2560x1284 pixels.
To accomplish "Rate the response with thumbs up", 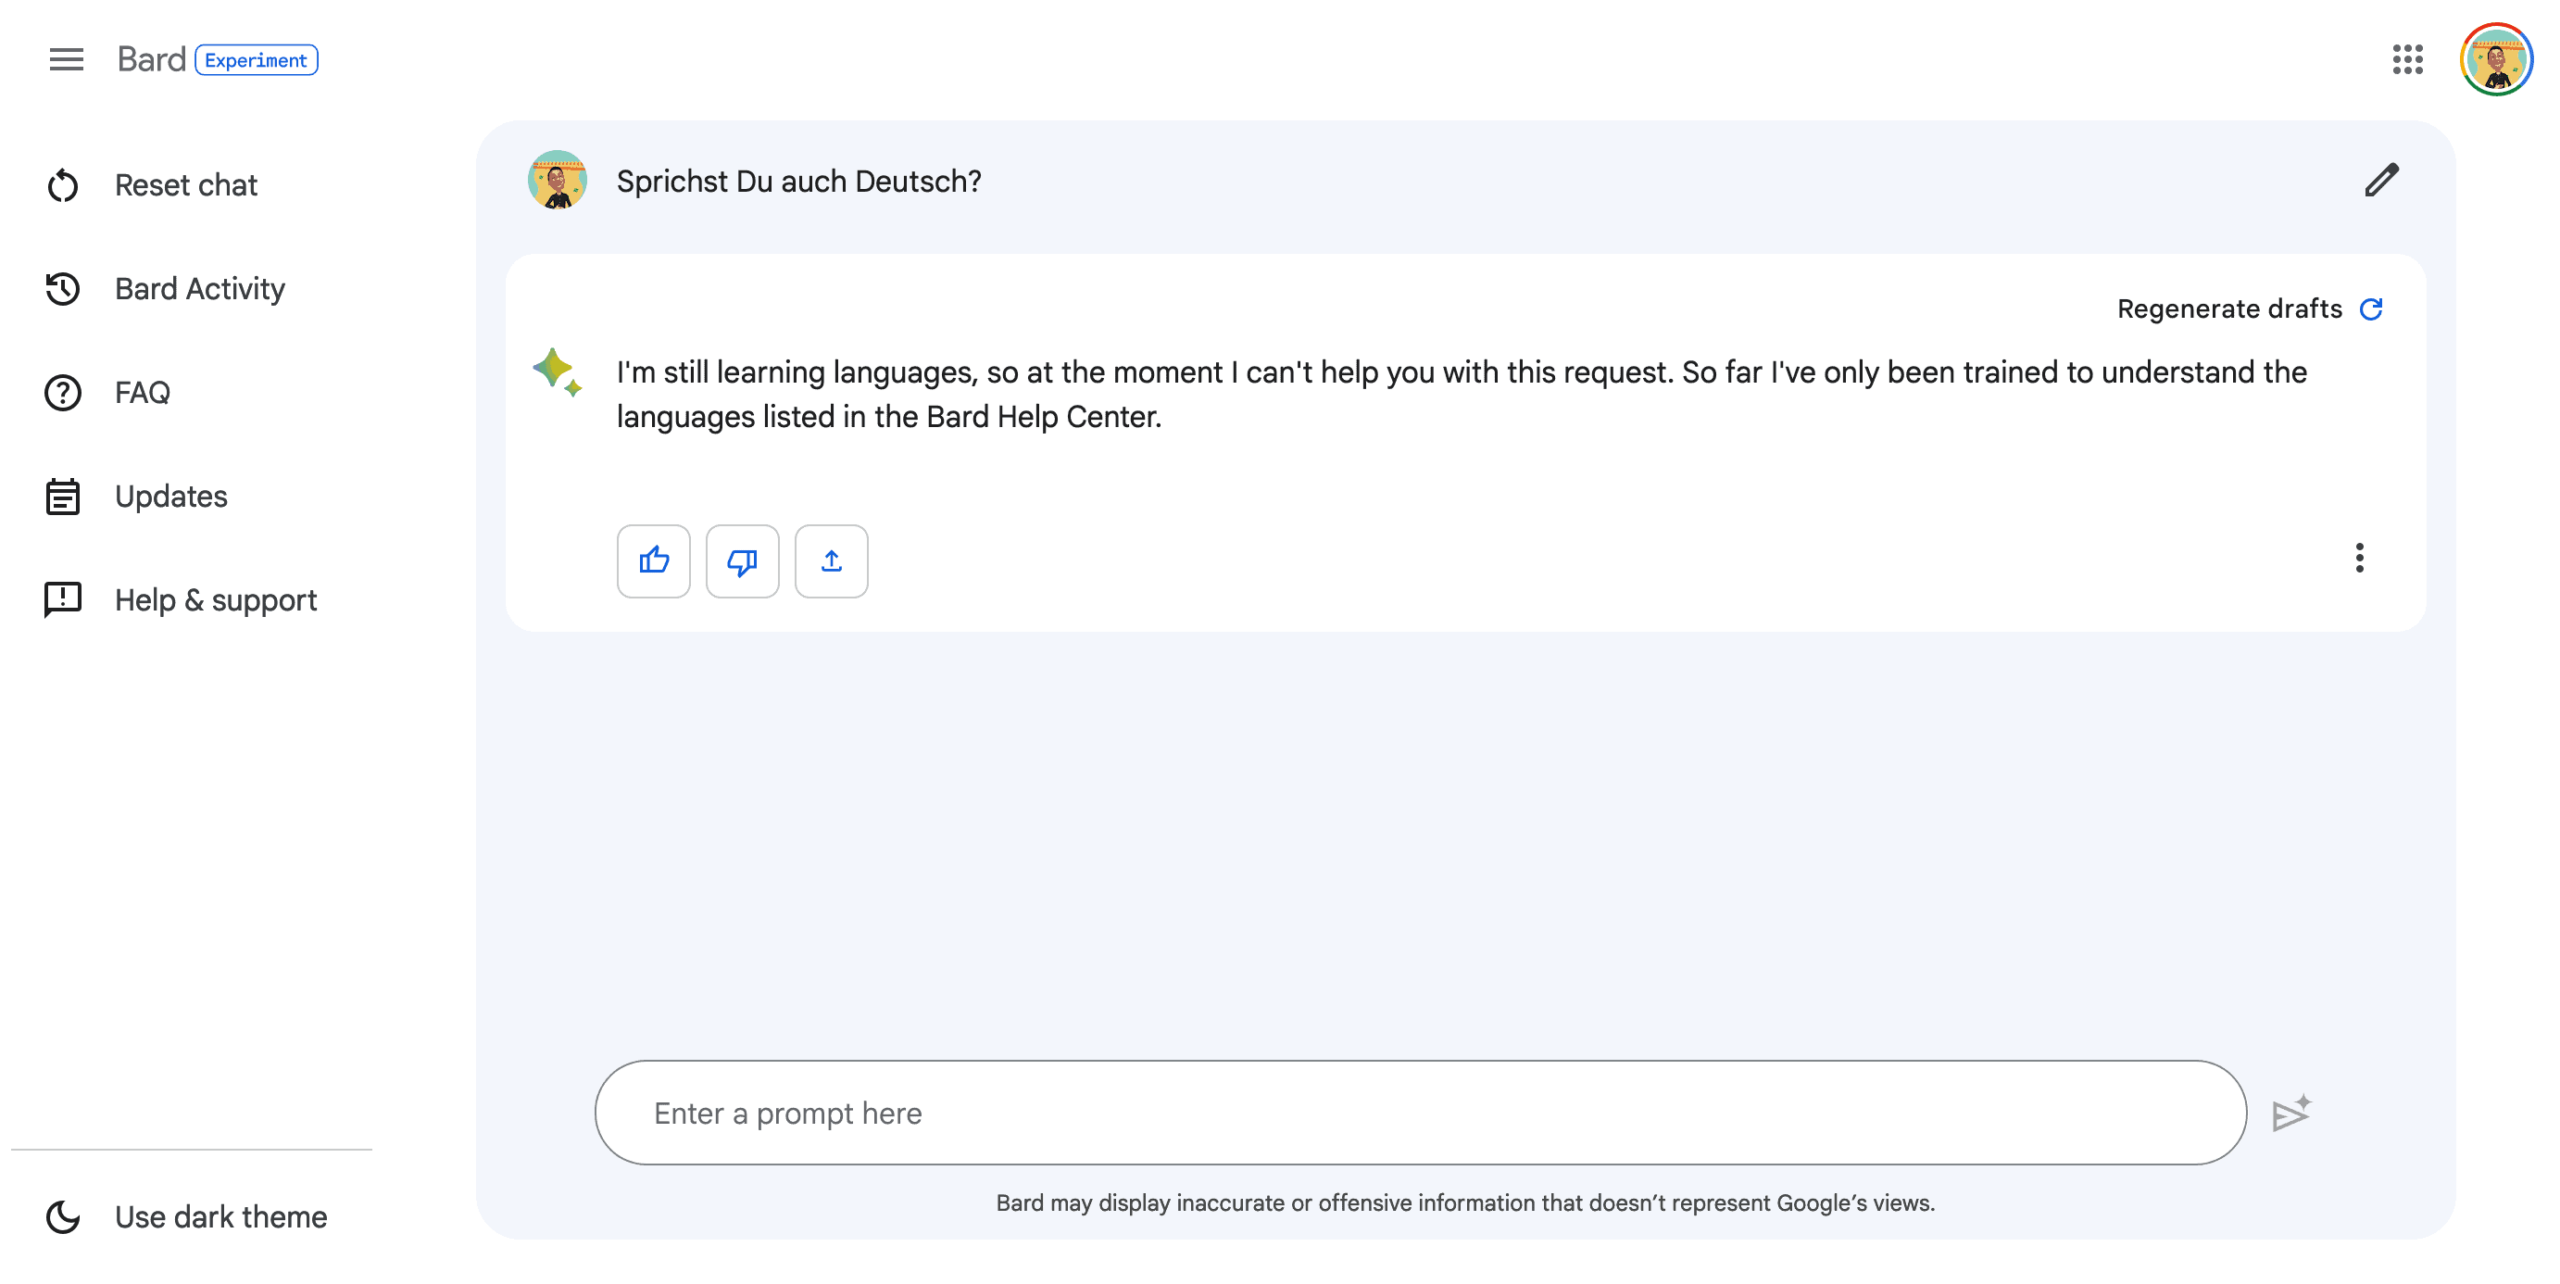I will 653,561.
